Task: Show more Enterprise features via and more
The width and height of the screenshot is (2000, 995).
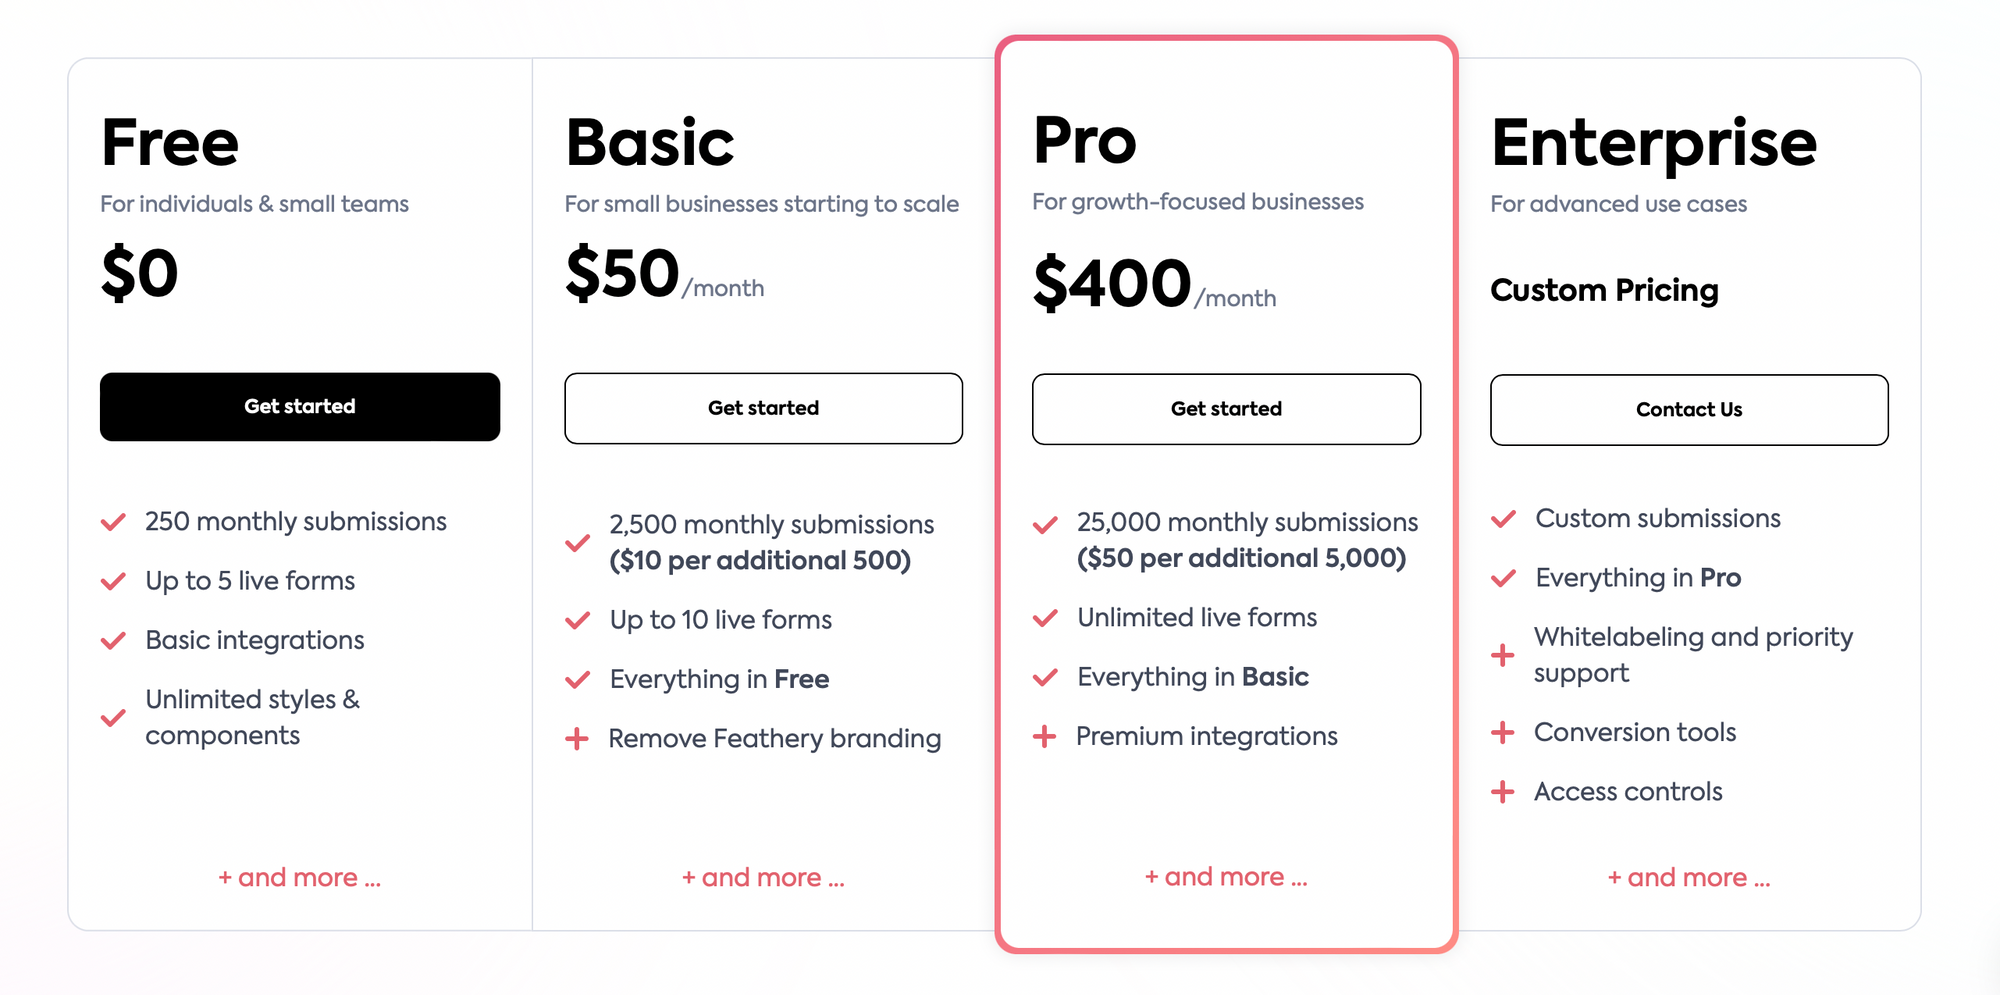Action: point(1689,877)
